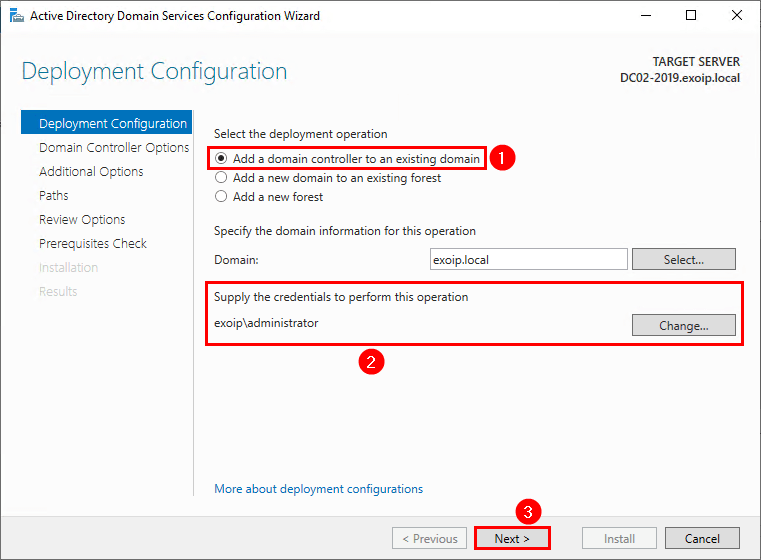Click the wizard application icon in title bar
The image size is (761, 560).
tap(17, 16)
